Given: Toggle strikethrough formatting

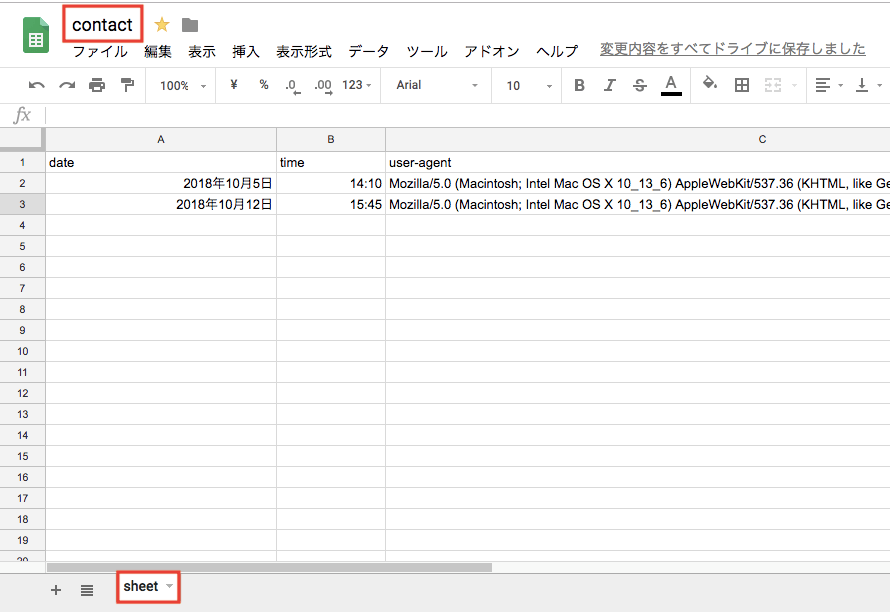Looking at the screenshot, I should [x=640, y=86].
